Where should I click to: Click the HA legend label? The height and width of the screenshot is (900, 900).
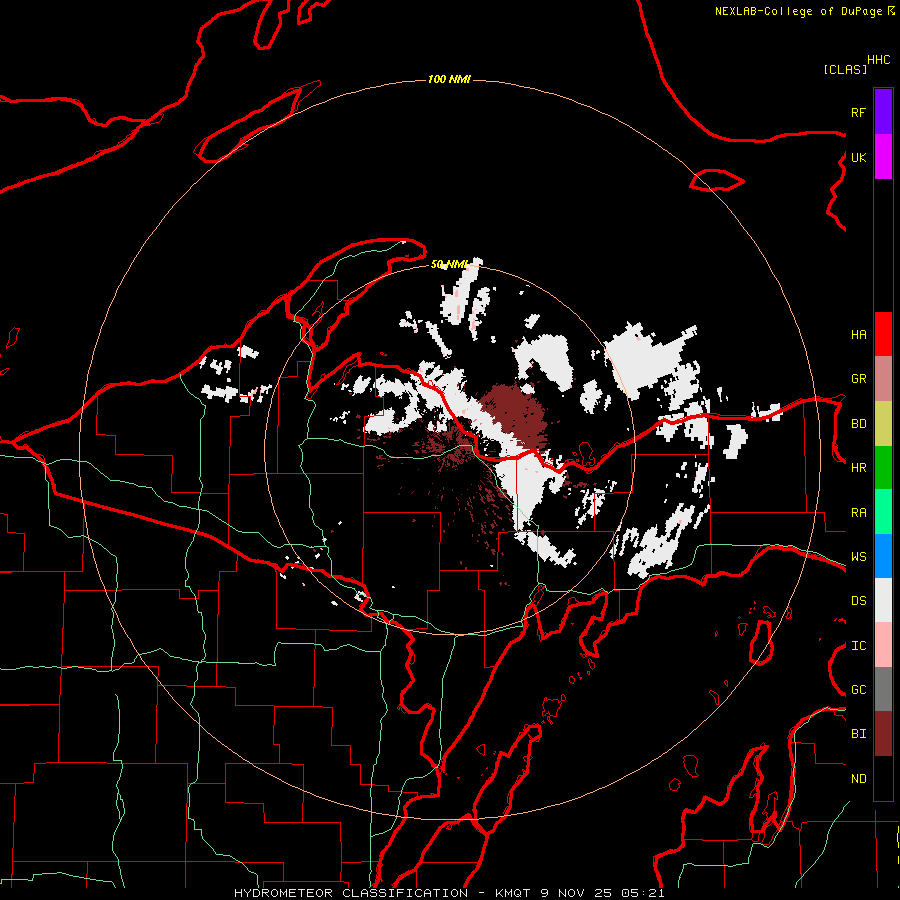point(858,335)
